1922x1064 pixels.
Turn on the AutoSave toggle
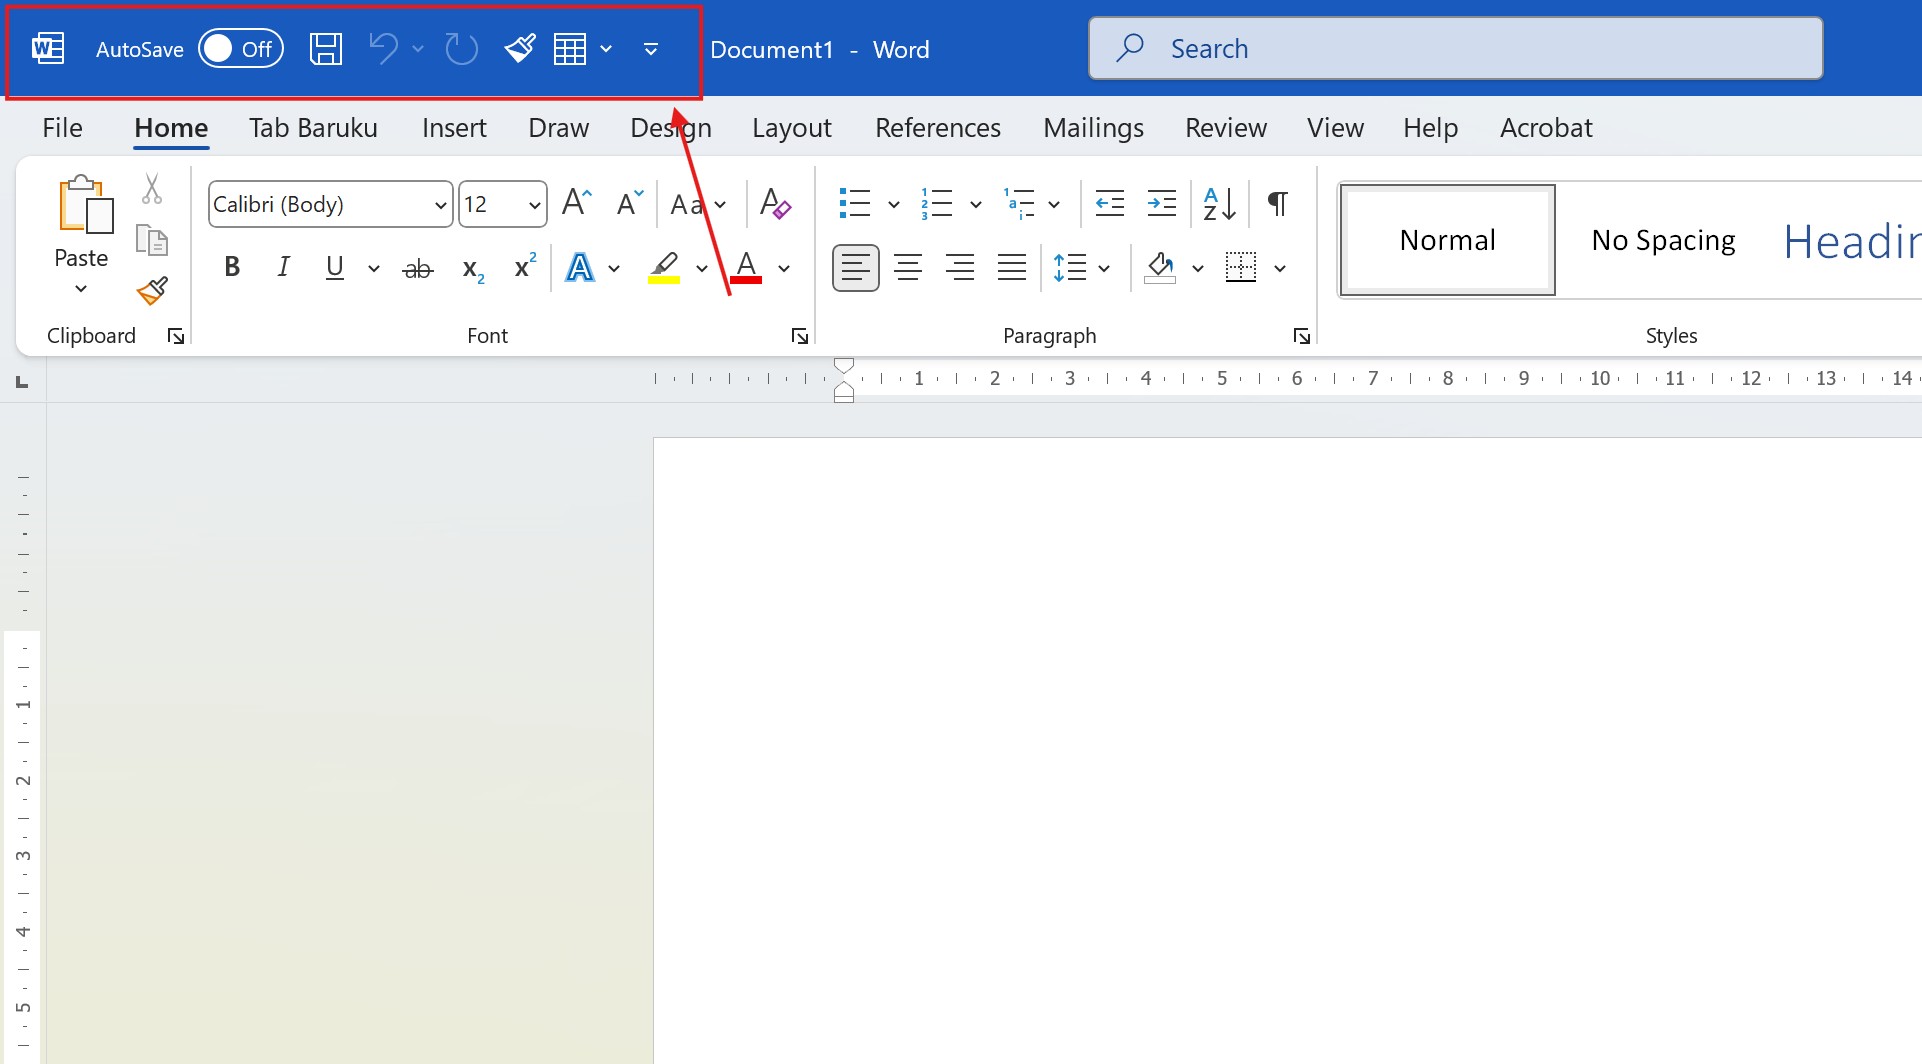pyautogui.click(x=240, y=49)
